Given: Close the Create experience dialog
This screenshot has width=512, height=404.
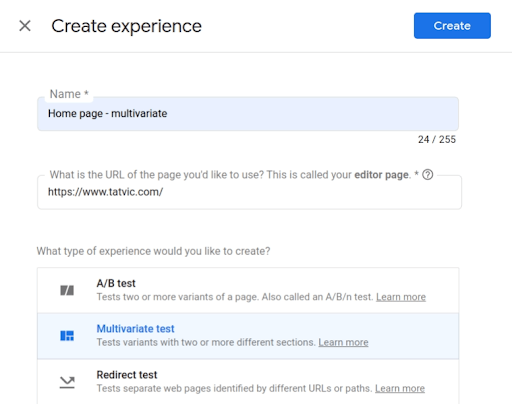Looking at the screenshot, I should [x=25, y=26].
